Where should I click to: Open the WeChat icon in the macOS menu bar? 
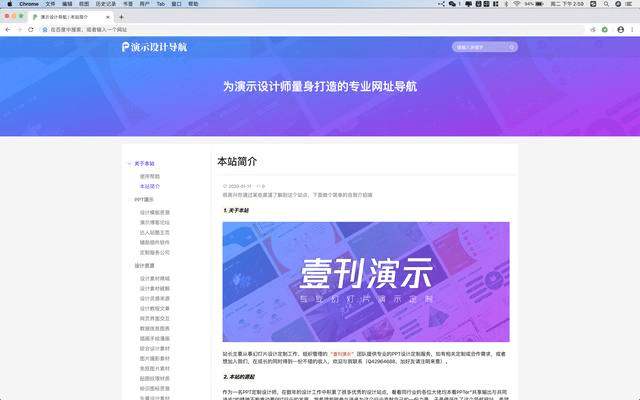[452, 4]
